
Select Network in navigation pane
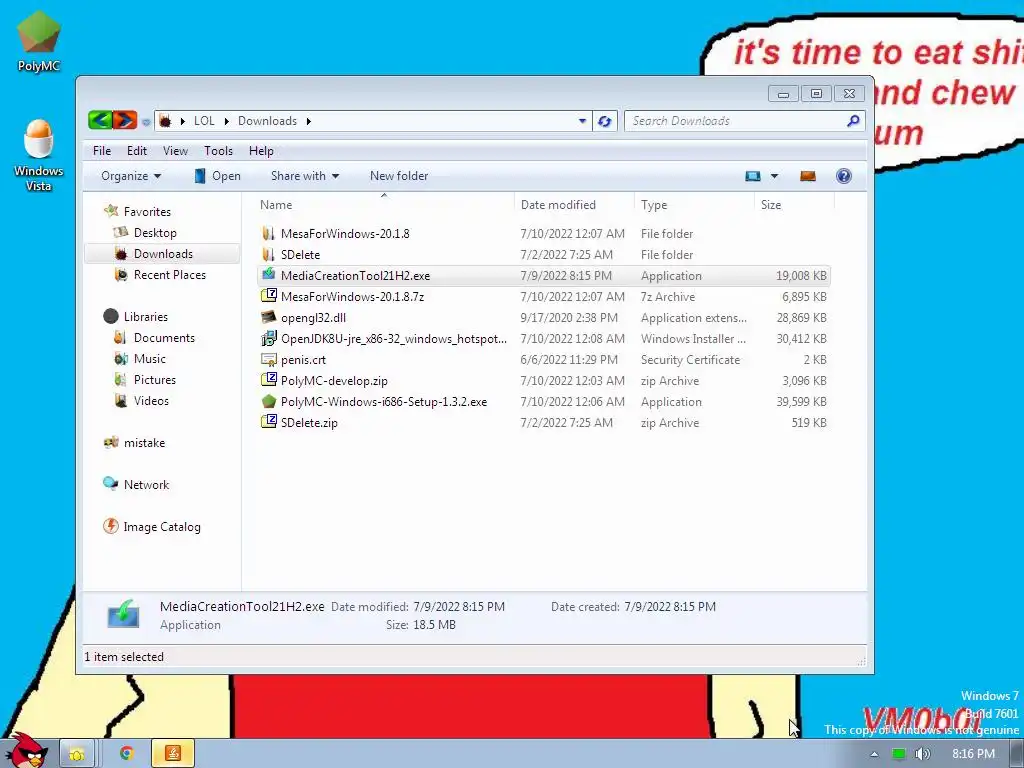[x=136, y=485]
